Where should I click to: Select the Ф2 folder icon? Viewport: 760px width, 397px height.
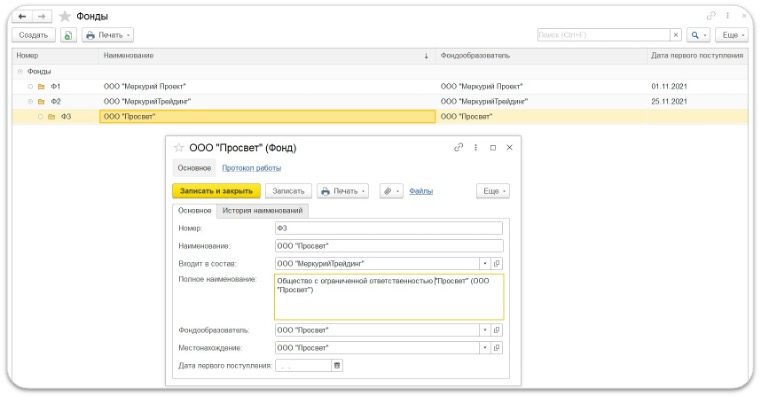[41, 101]
